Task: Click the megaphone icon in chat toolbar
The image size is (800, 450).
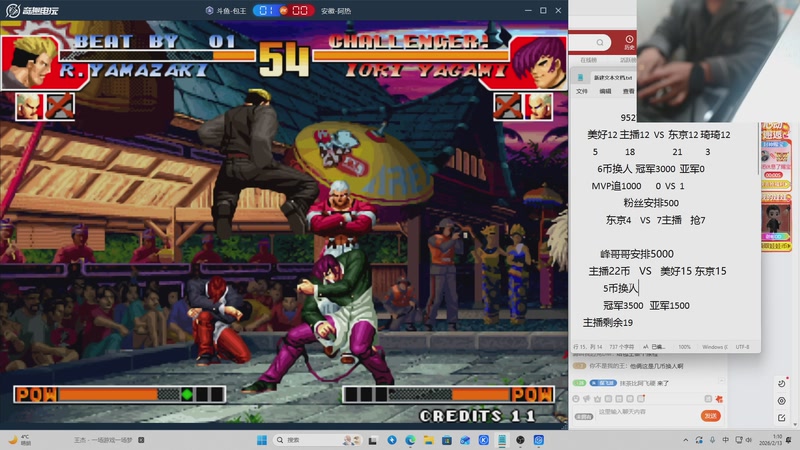Action: pos(587,399)
